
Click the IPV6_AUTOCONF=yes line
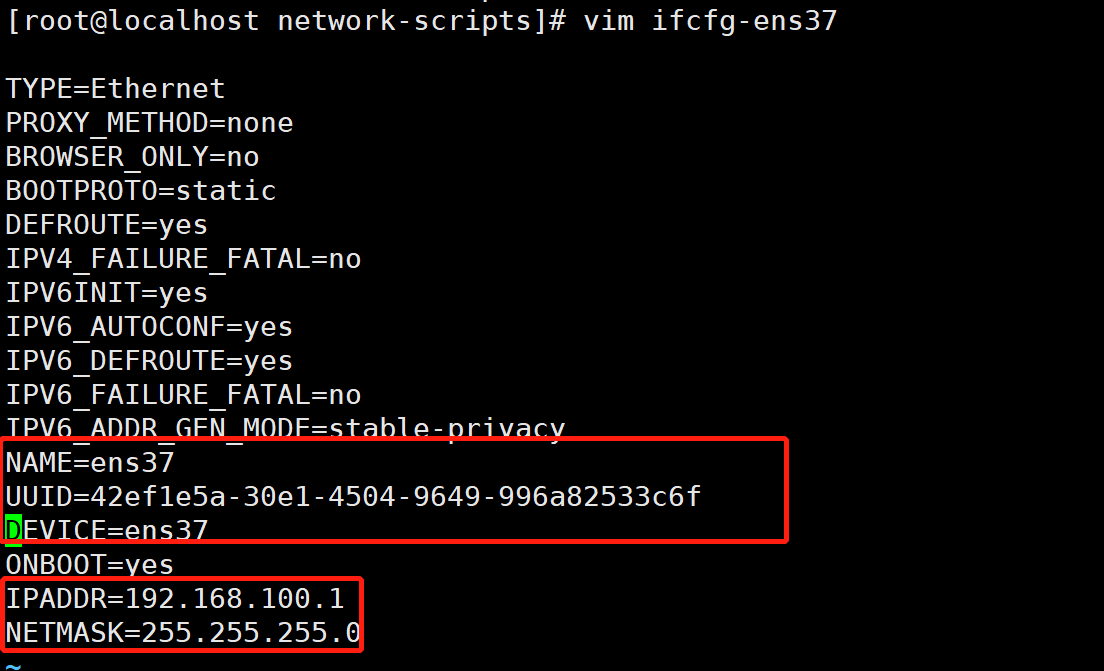[149, 327]
